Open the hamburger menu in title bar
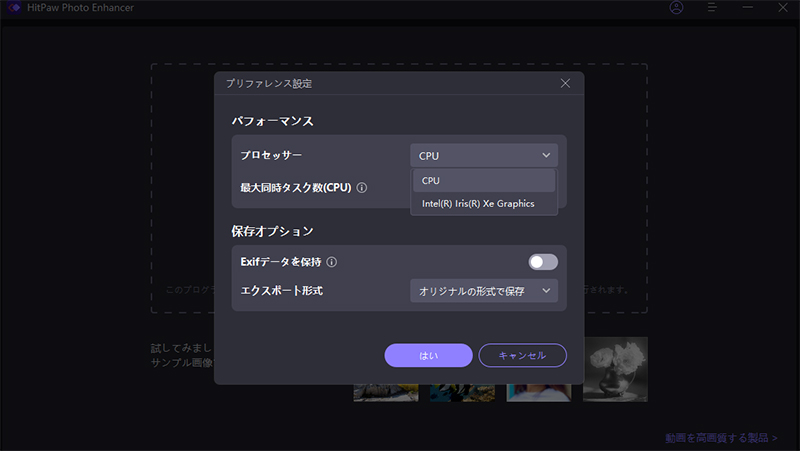The image size is (800, 451). click(712, 8)
